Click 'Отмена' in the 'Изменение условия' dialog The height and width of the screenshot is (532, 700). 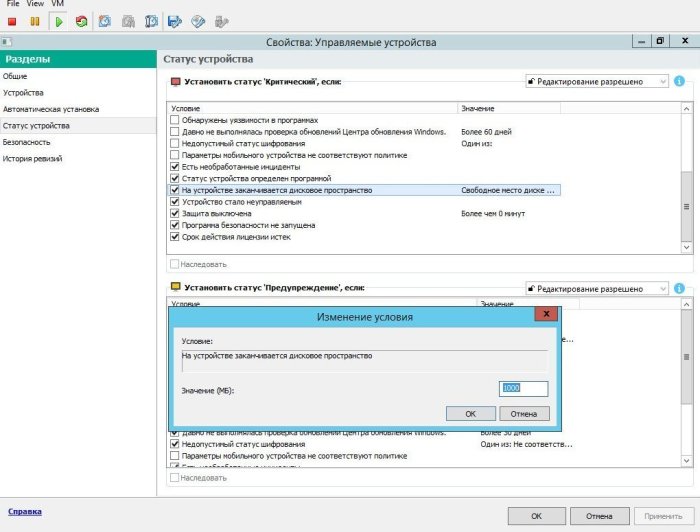click(x=524, y=414)
